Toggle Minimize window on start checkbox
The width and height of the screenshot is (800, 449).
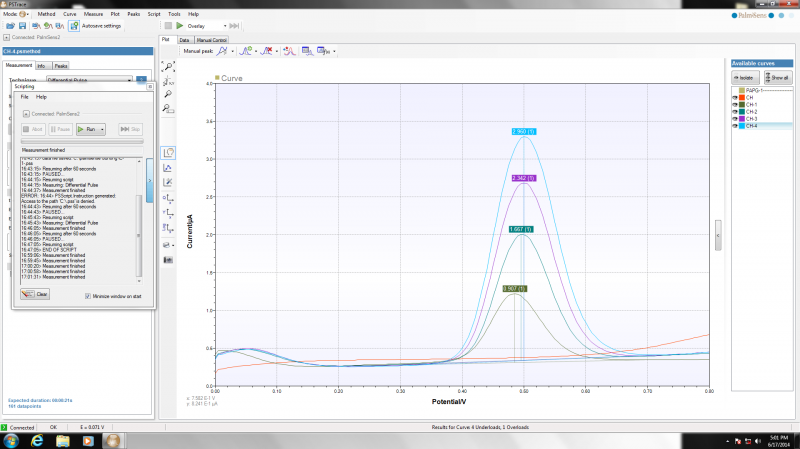[x=88, y=295]
